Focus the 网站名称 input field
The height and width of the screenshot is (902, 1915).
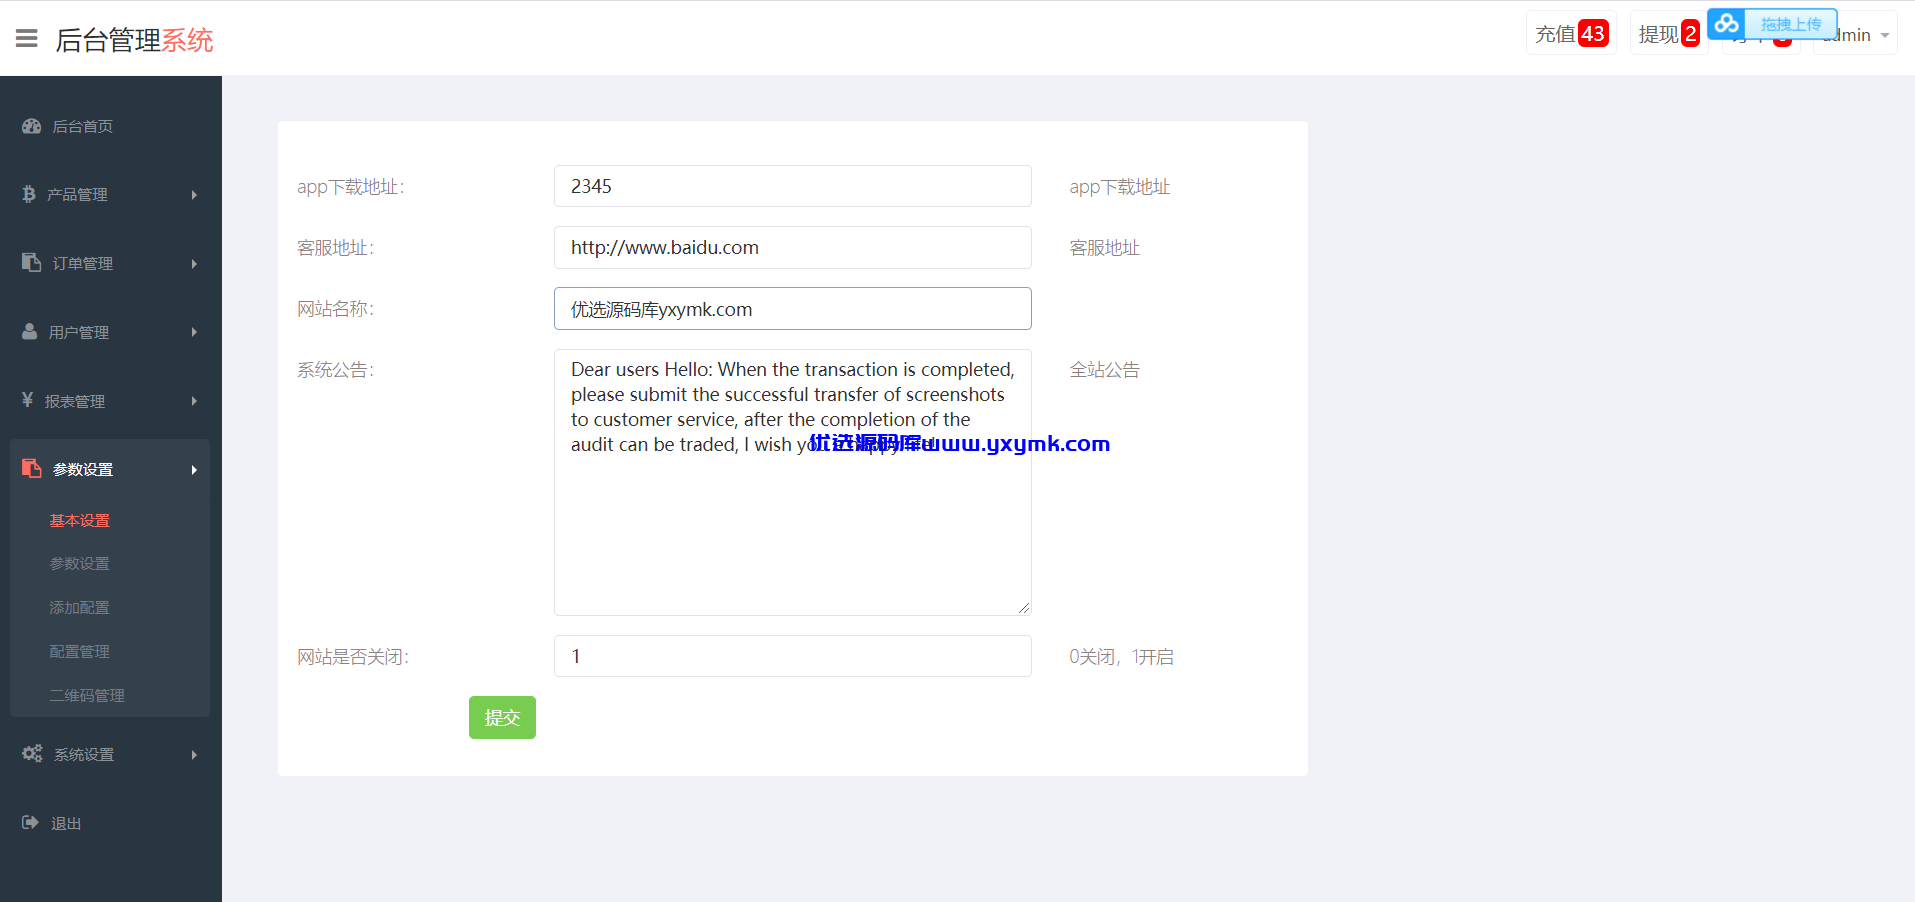coord(793,309)
